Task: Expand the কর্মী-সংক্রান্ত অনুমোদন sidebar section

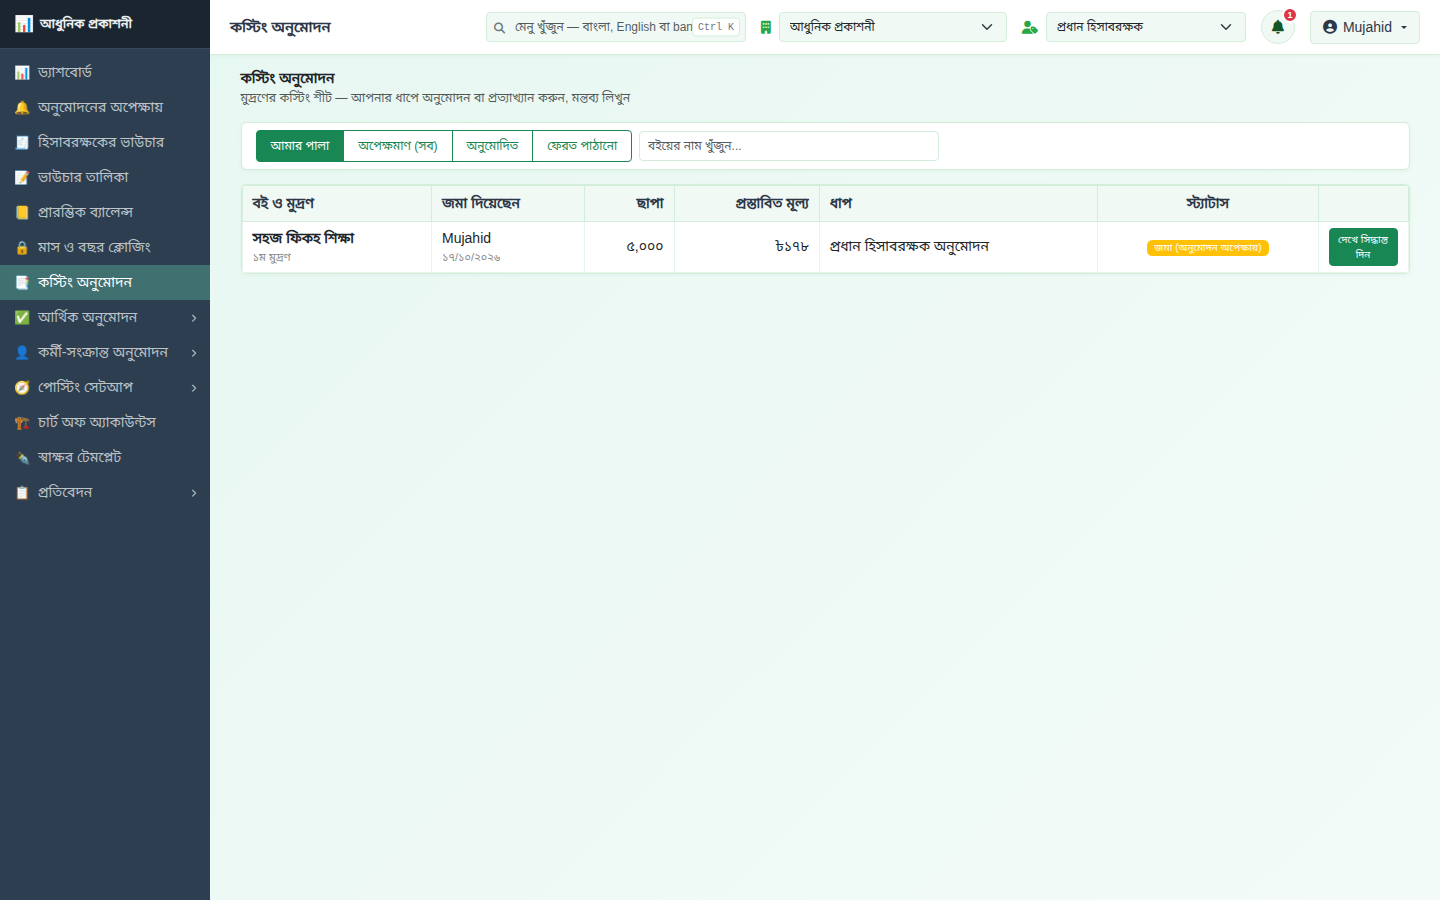Action: 105,352
